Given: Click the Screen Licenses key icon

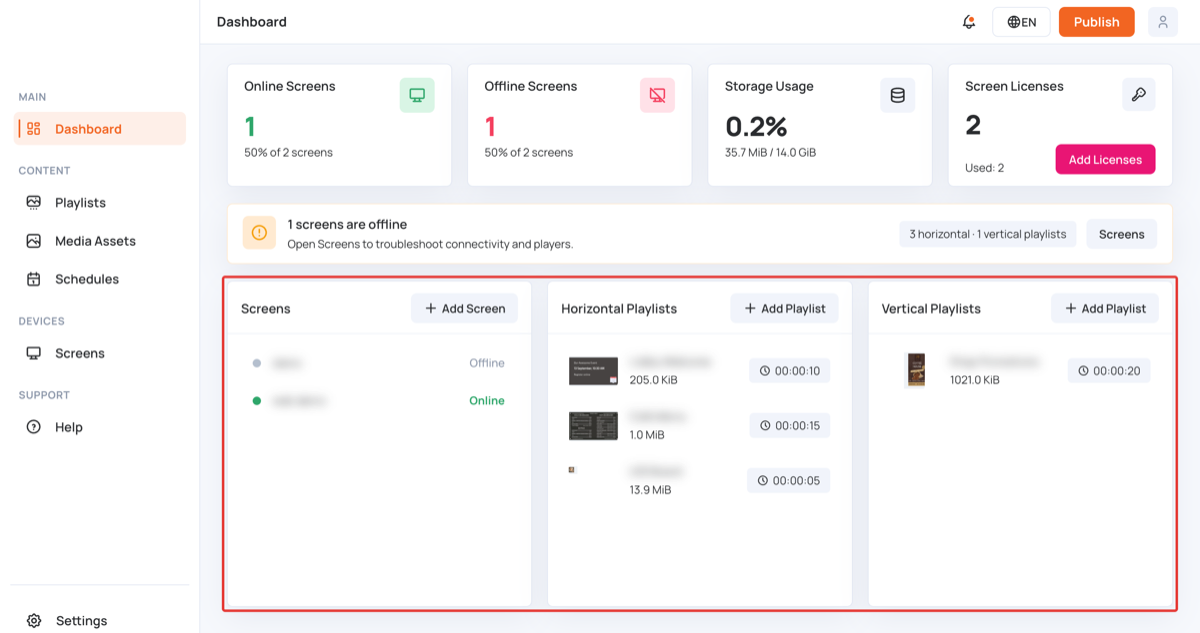Looking at the screenshot, I should [x=1138, y=95].
